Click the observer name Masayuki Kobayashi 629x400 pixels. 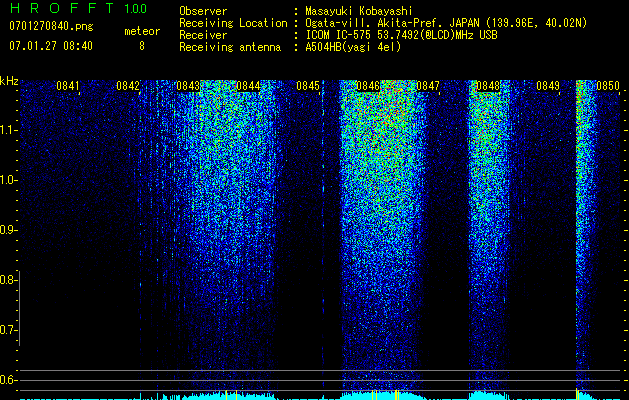[359, 11]
